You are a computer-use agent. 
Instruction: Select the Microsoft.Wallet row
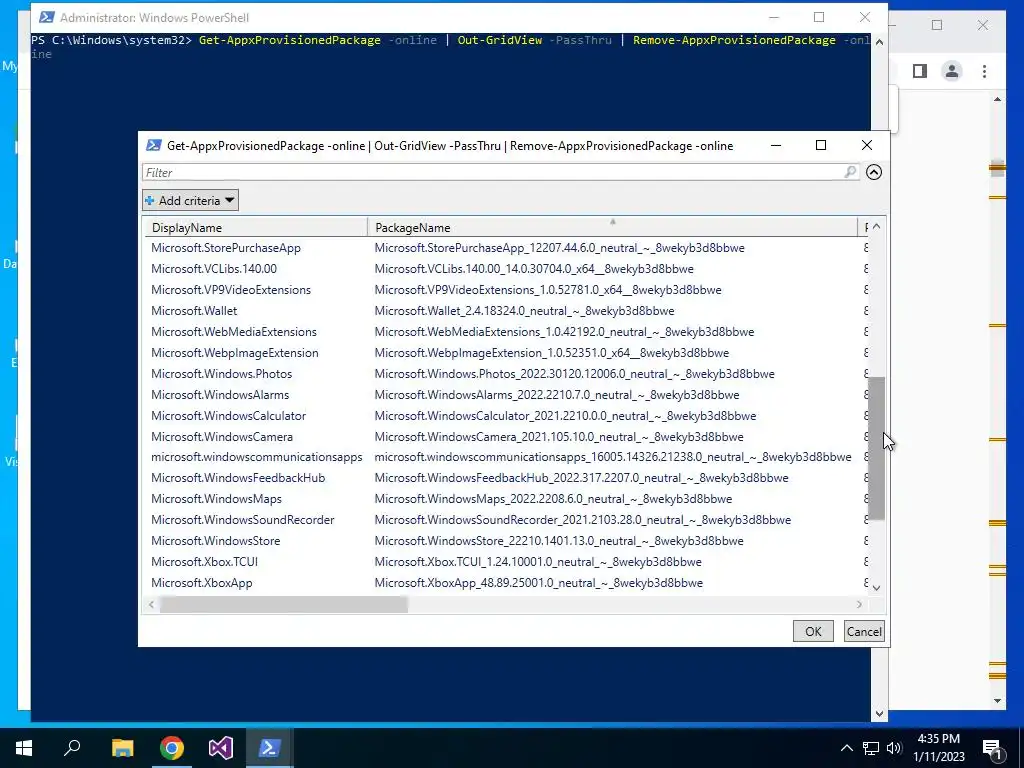pos(505,310)
